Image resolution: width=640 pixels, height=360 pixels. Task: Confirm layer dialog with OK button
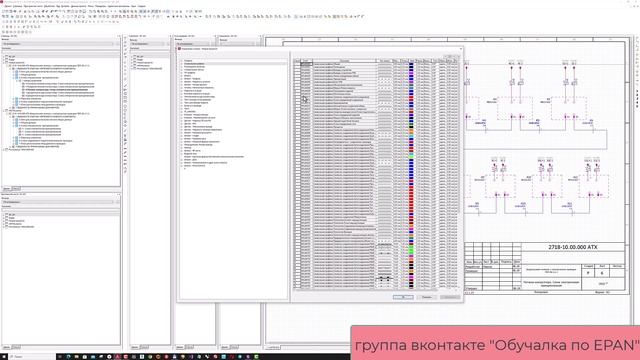pos(403,297)
